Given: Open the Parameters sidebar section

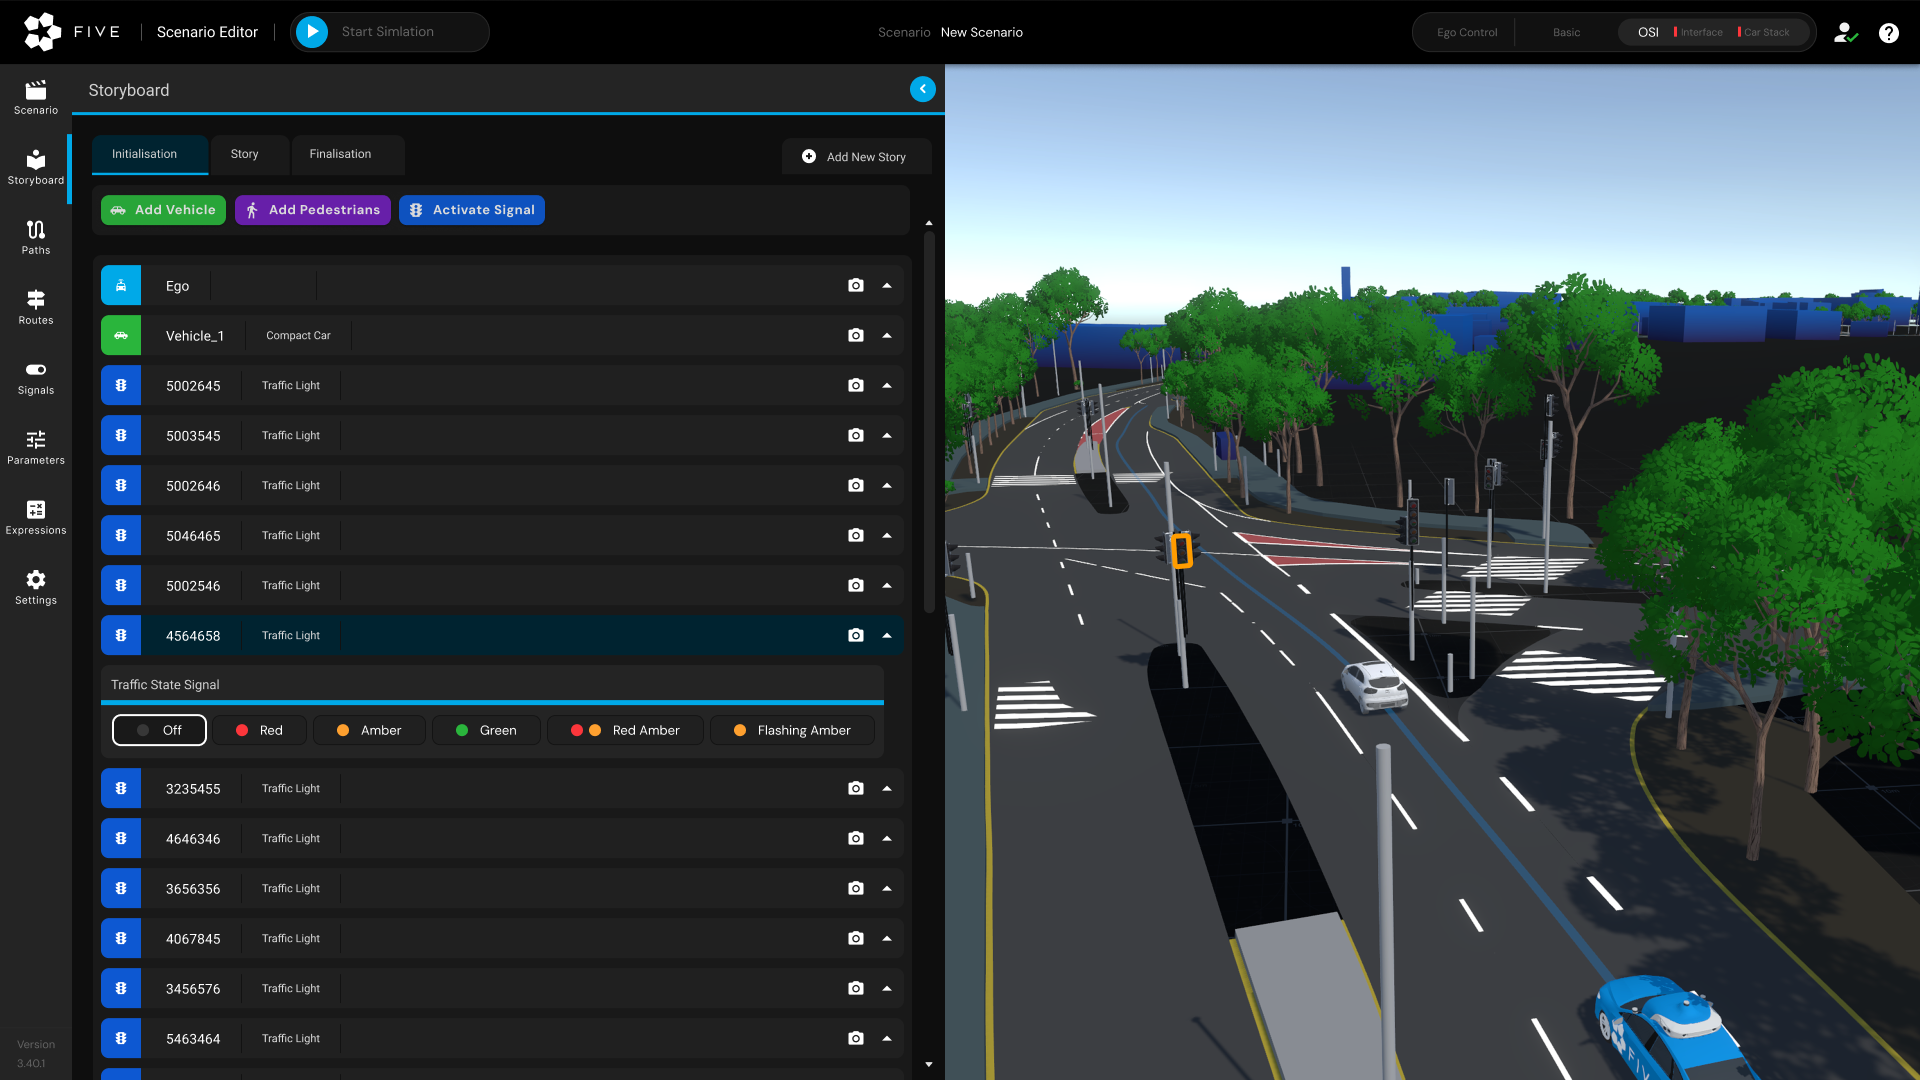Looking at the screenshot, I should click(36, 447).
